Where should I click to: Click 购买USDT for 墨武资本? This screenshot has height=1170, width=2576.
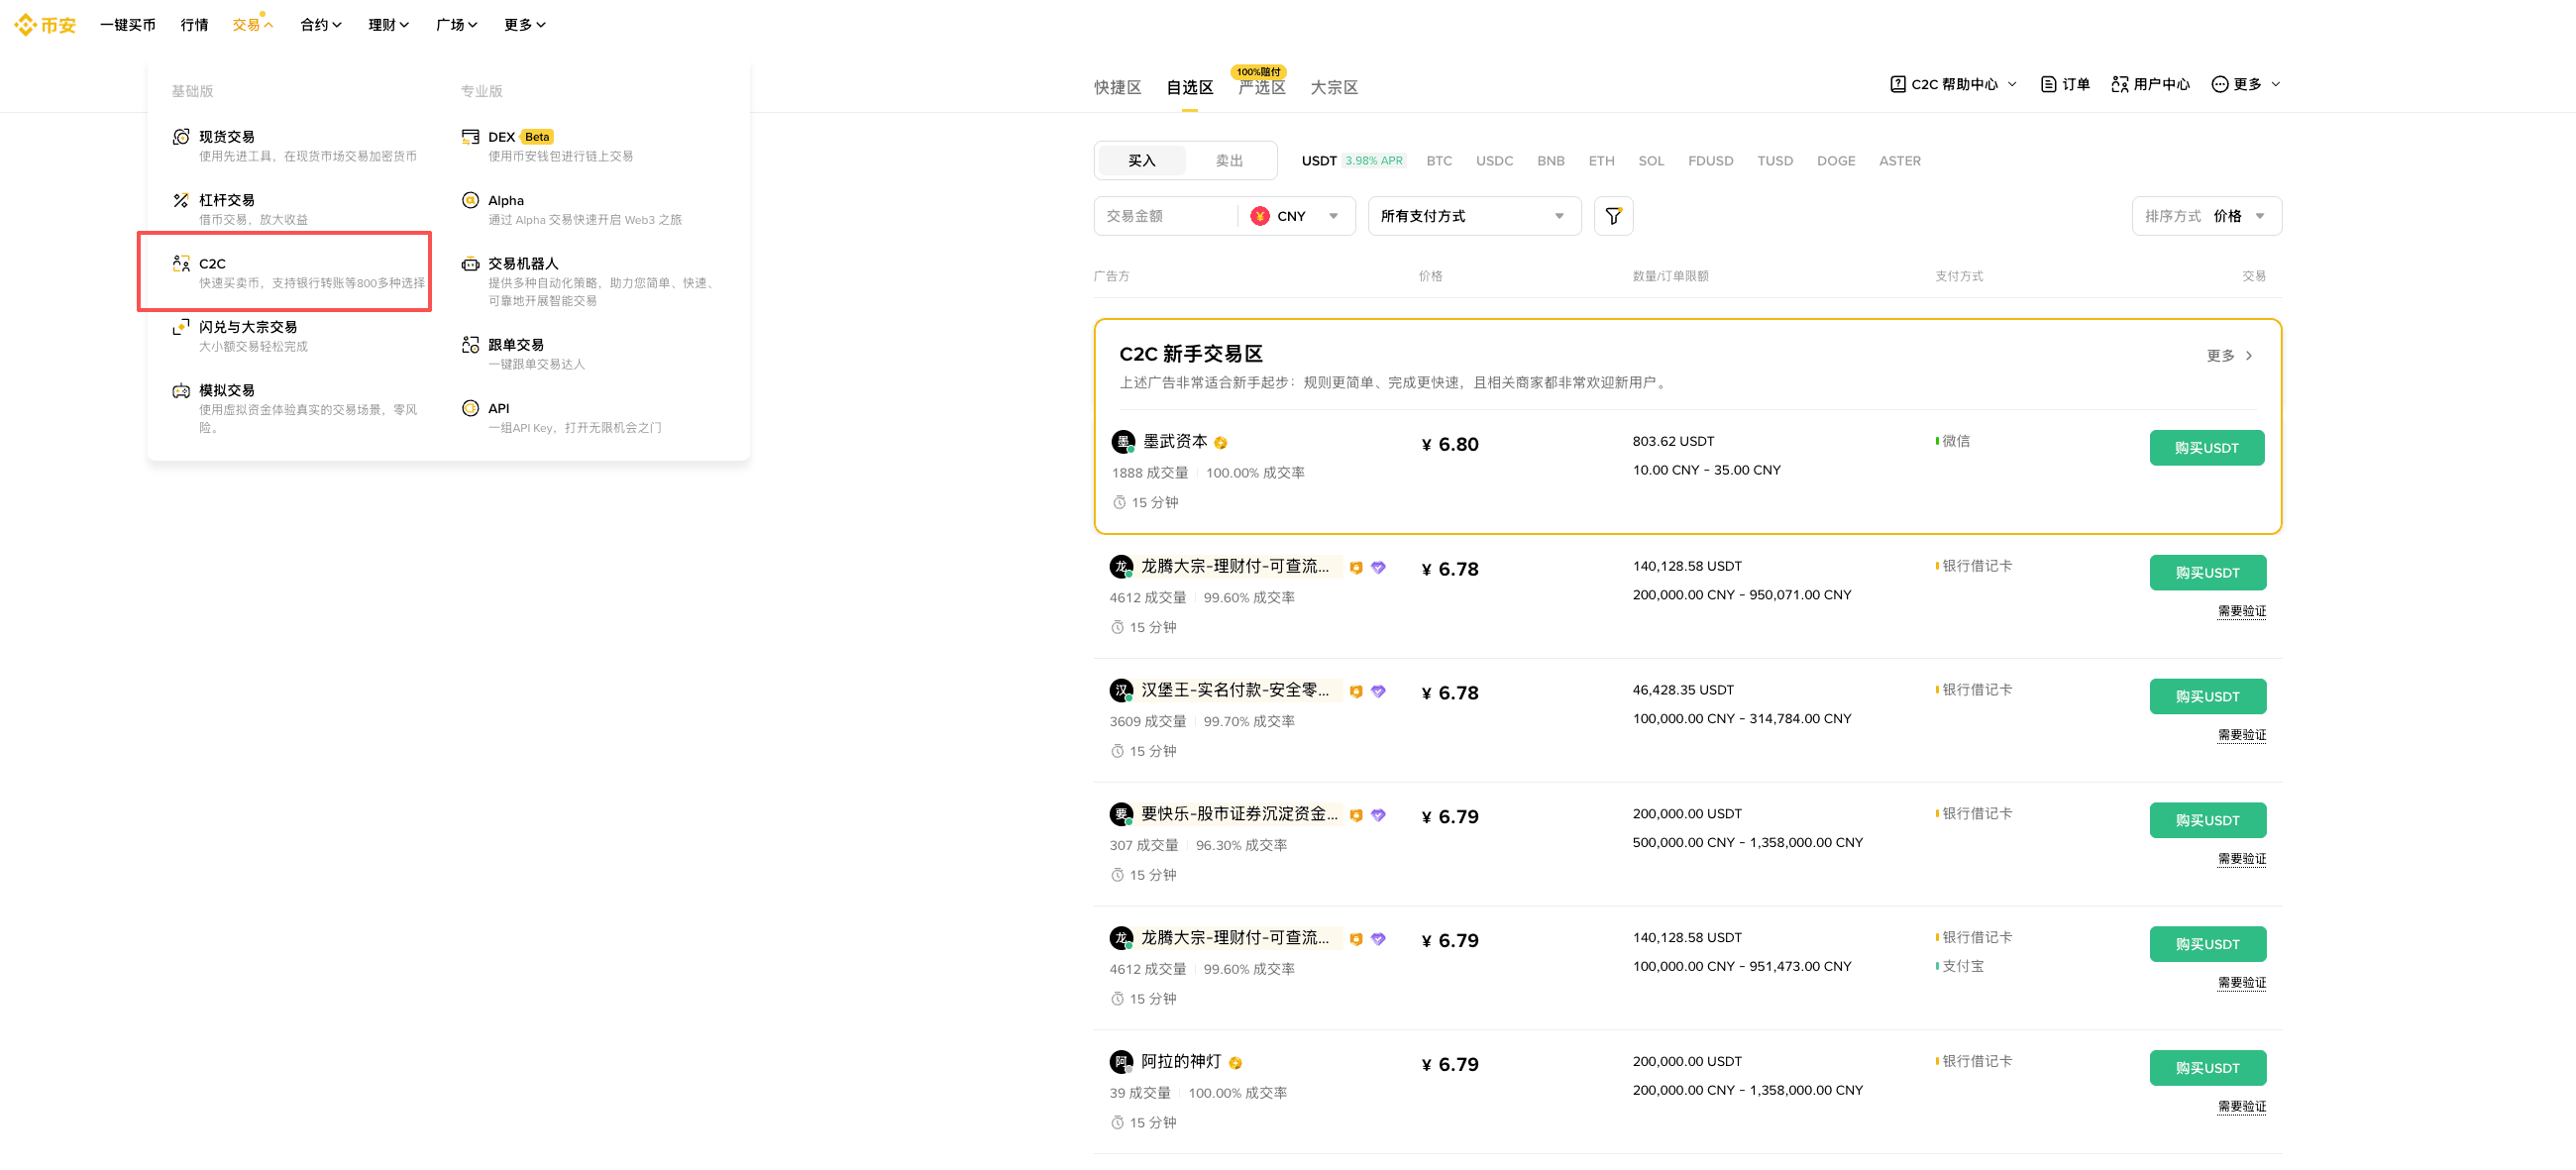tap(2206, 448)
